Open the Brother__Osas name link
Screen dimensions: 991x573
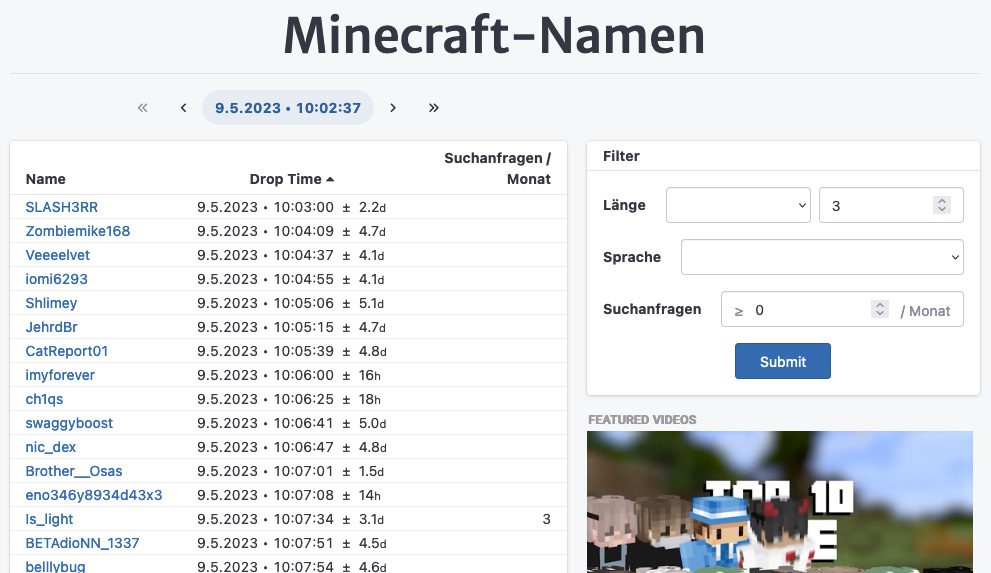73,471
